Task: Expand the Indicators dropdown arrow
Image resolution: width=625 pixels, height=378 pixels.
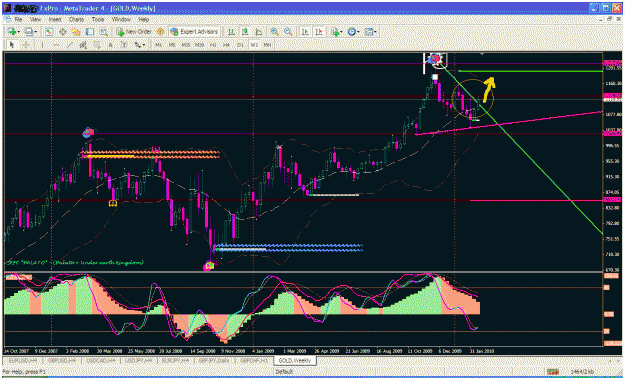Action: 342,32
